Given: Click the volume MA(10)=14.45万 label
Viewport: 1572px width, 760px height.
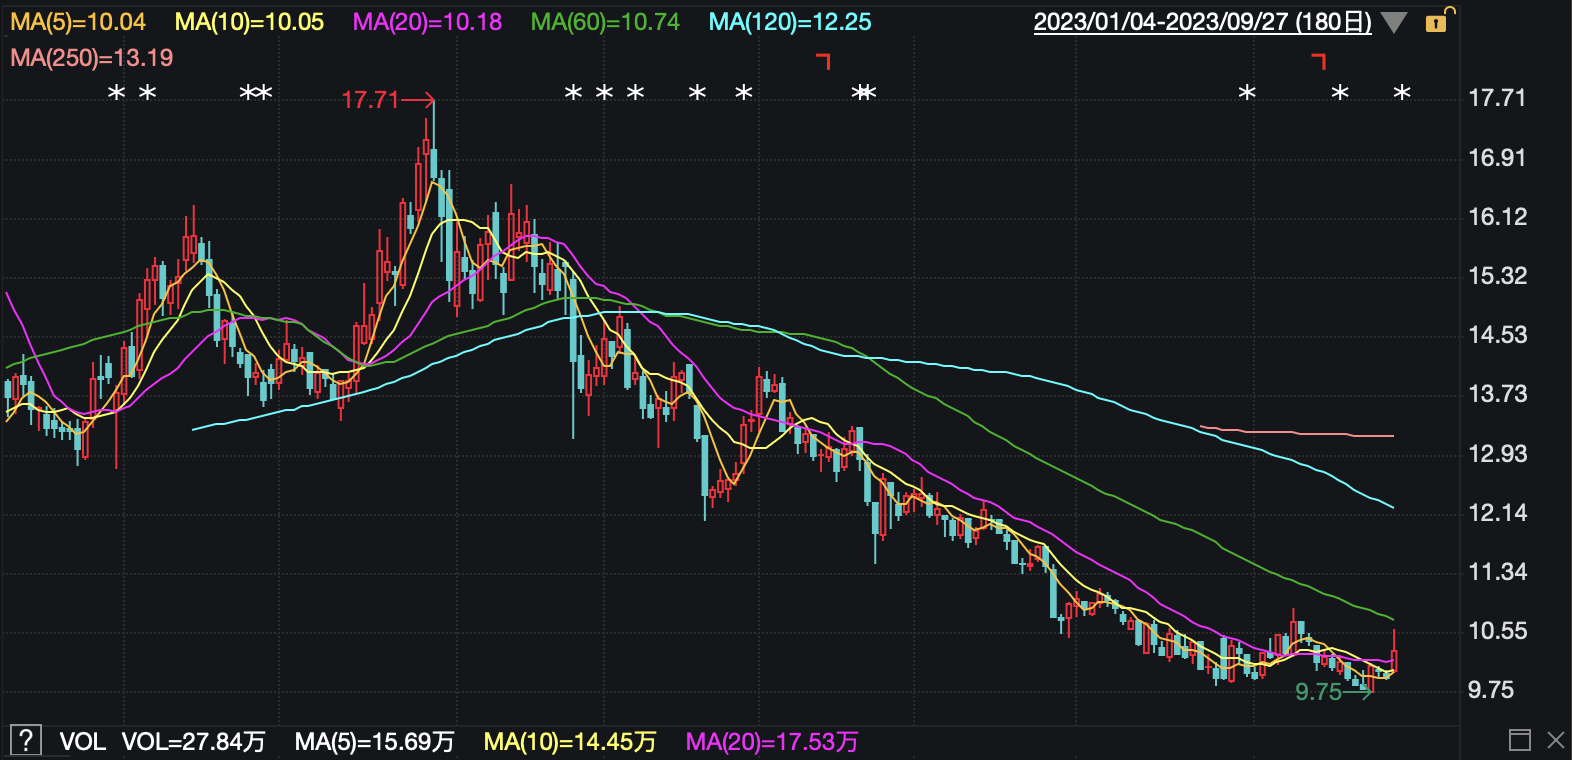Looking at the screenshot, I should pyautogui.click(x=570, y=742).
